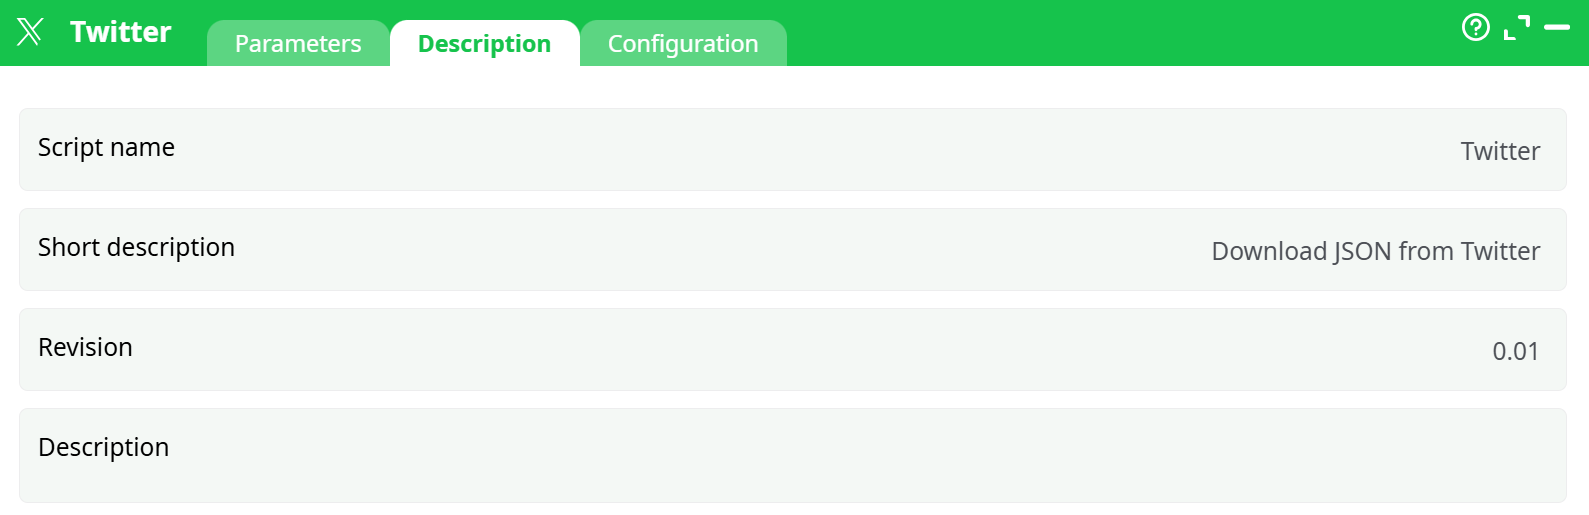Click the Description field label at bottom
Viewport: 1589px width, 515px height.
click(x=103, y=448)
